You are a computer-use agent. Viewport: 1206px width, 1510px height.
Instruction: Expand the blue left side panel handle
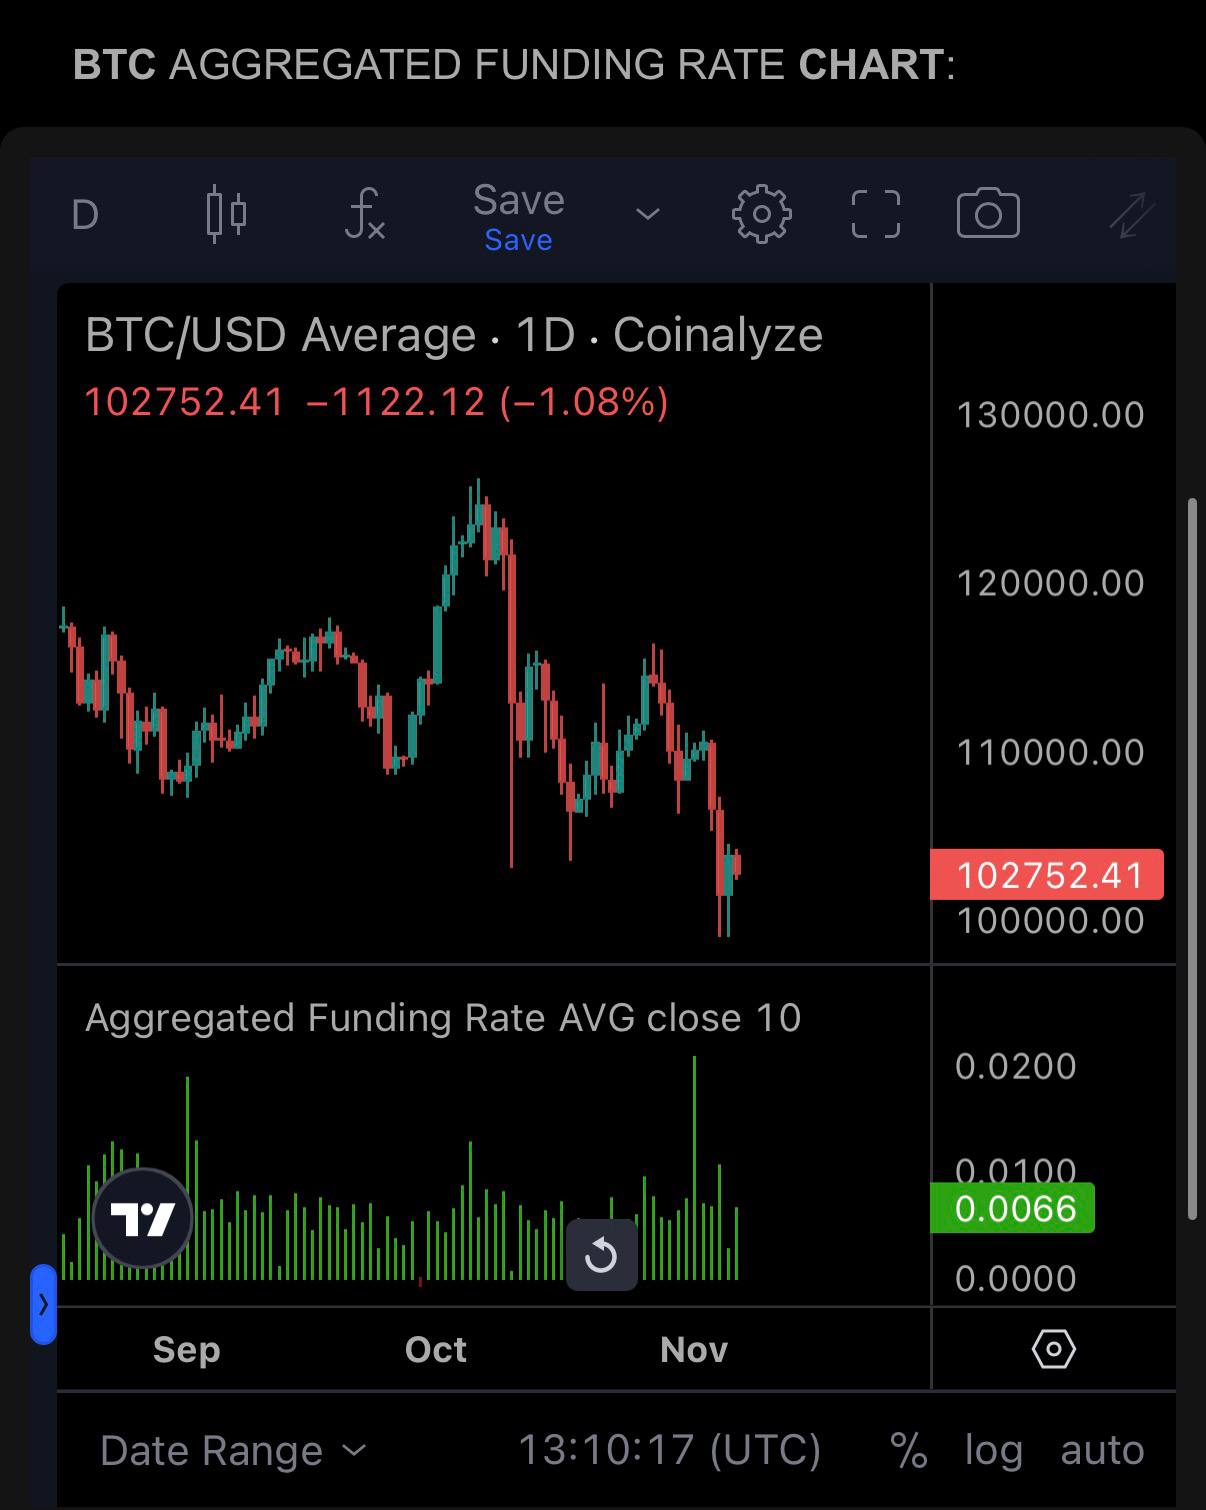point(43,1304)
